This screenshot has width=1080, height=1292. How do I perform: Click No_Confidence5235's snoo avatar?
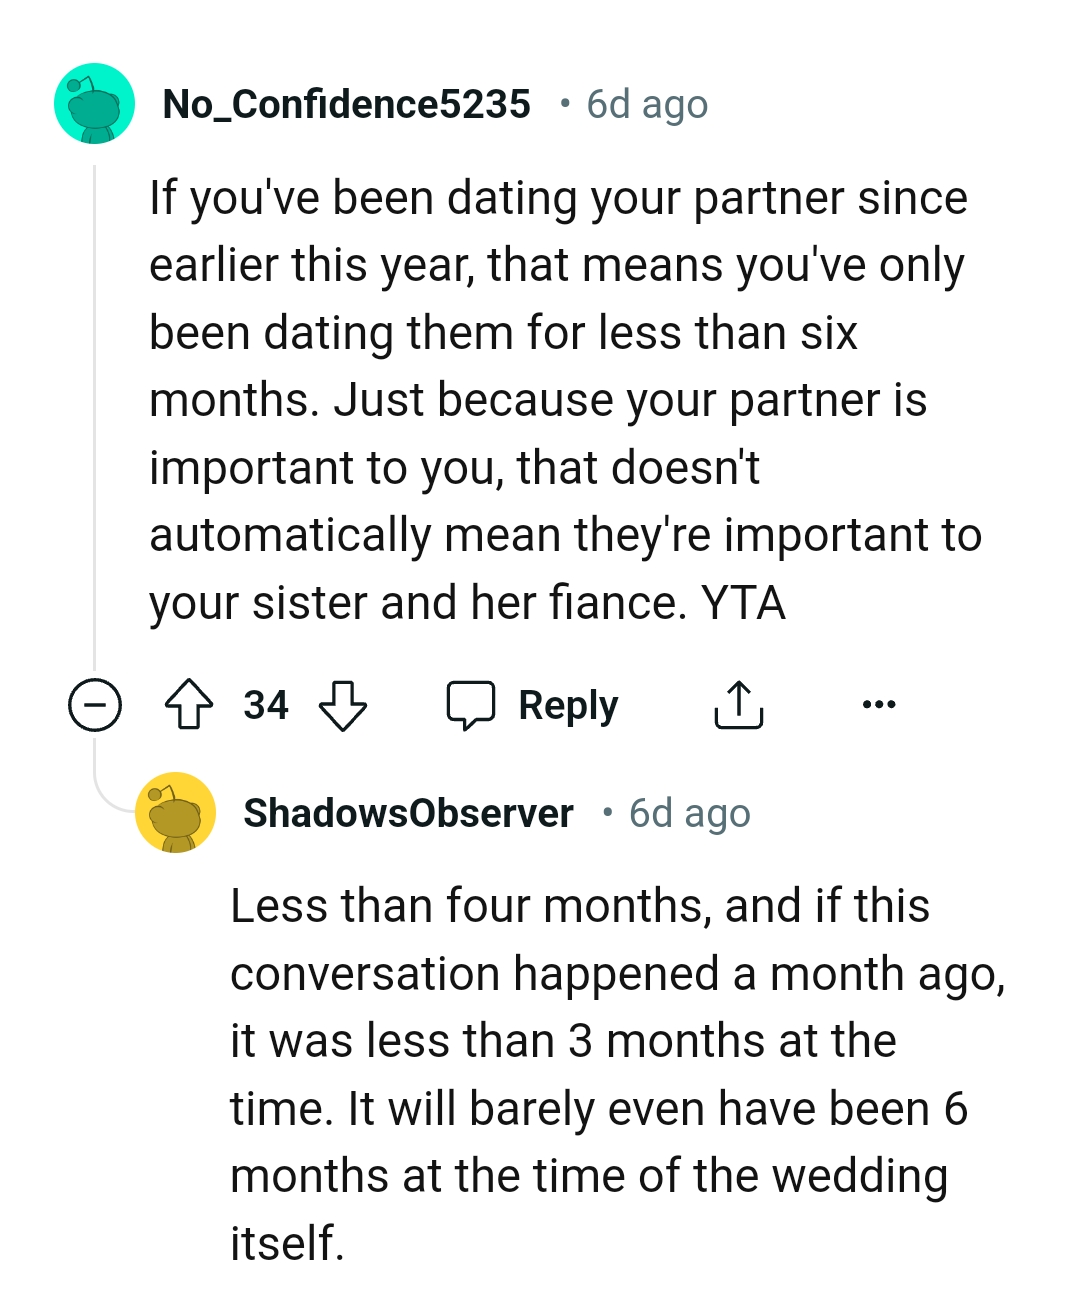click(94, 104)
